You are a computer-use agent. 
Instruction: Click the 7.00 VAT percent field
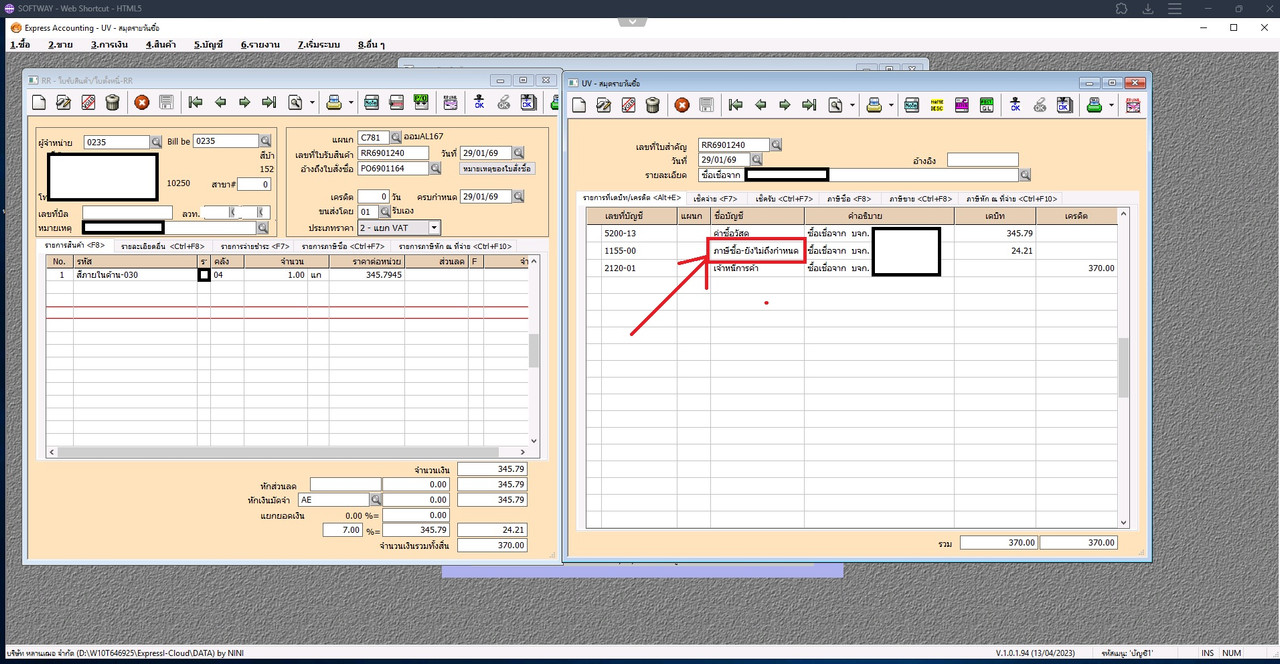point(342,530)
